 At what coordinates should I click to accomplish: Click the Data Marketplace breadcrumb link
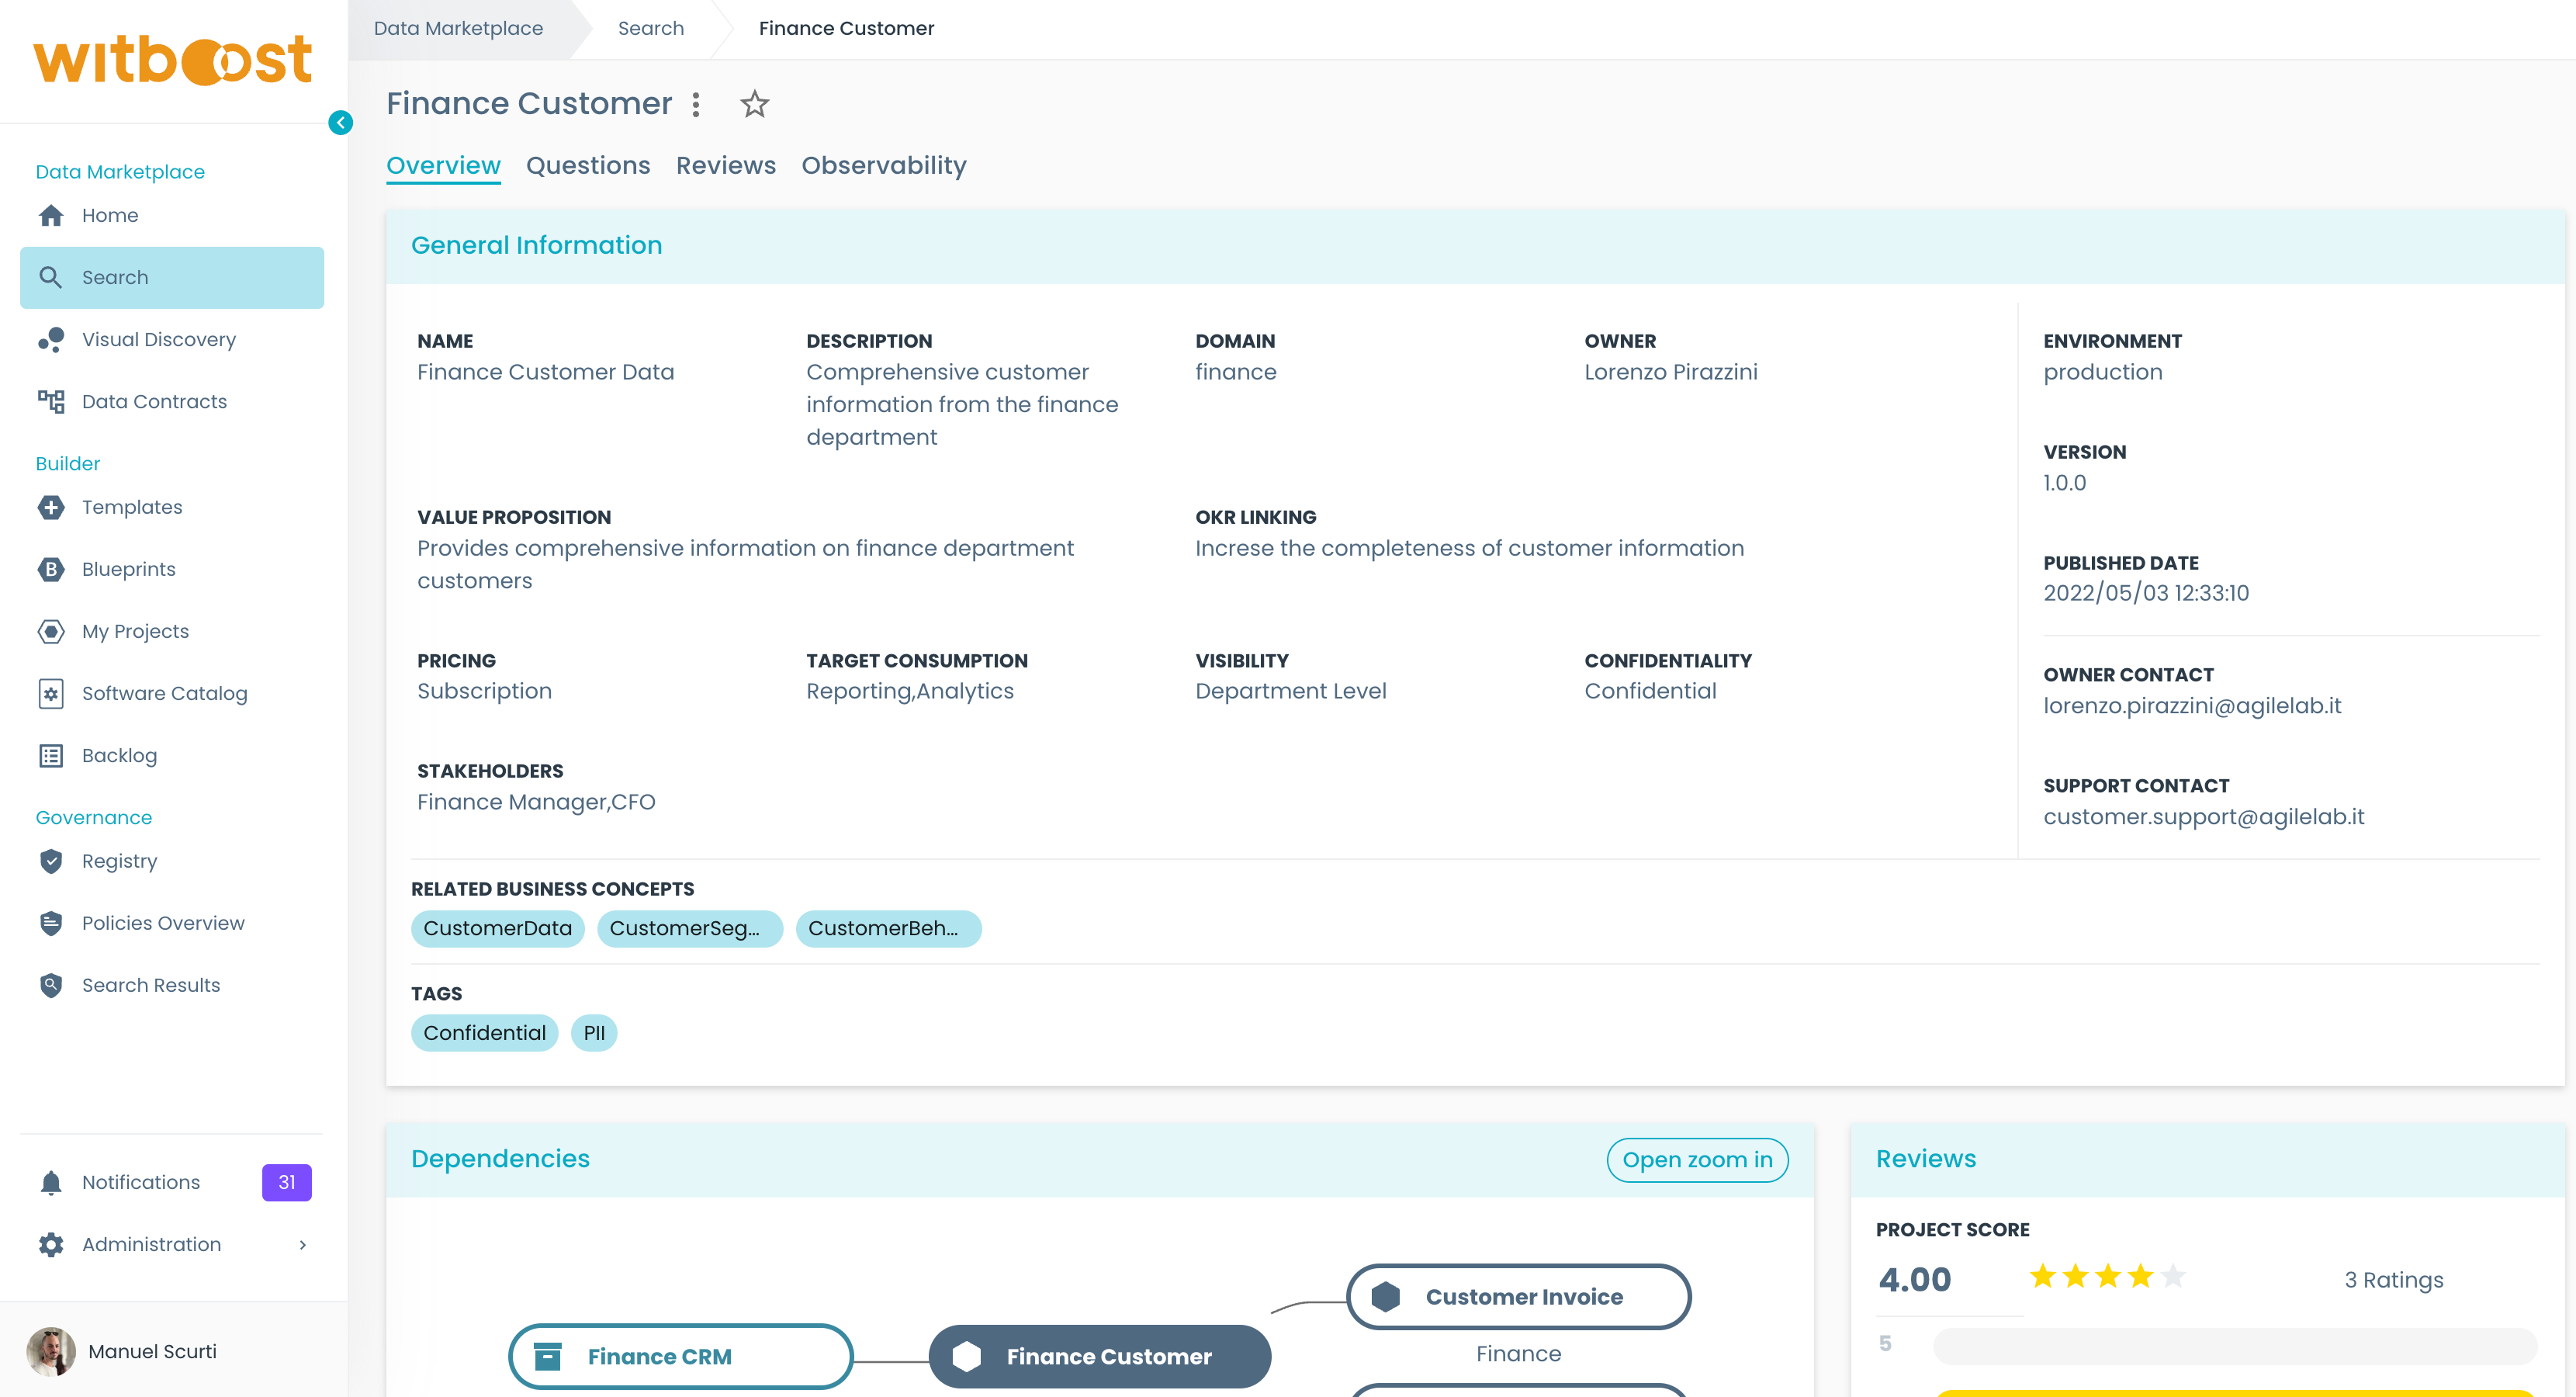pos(458,28)
